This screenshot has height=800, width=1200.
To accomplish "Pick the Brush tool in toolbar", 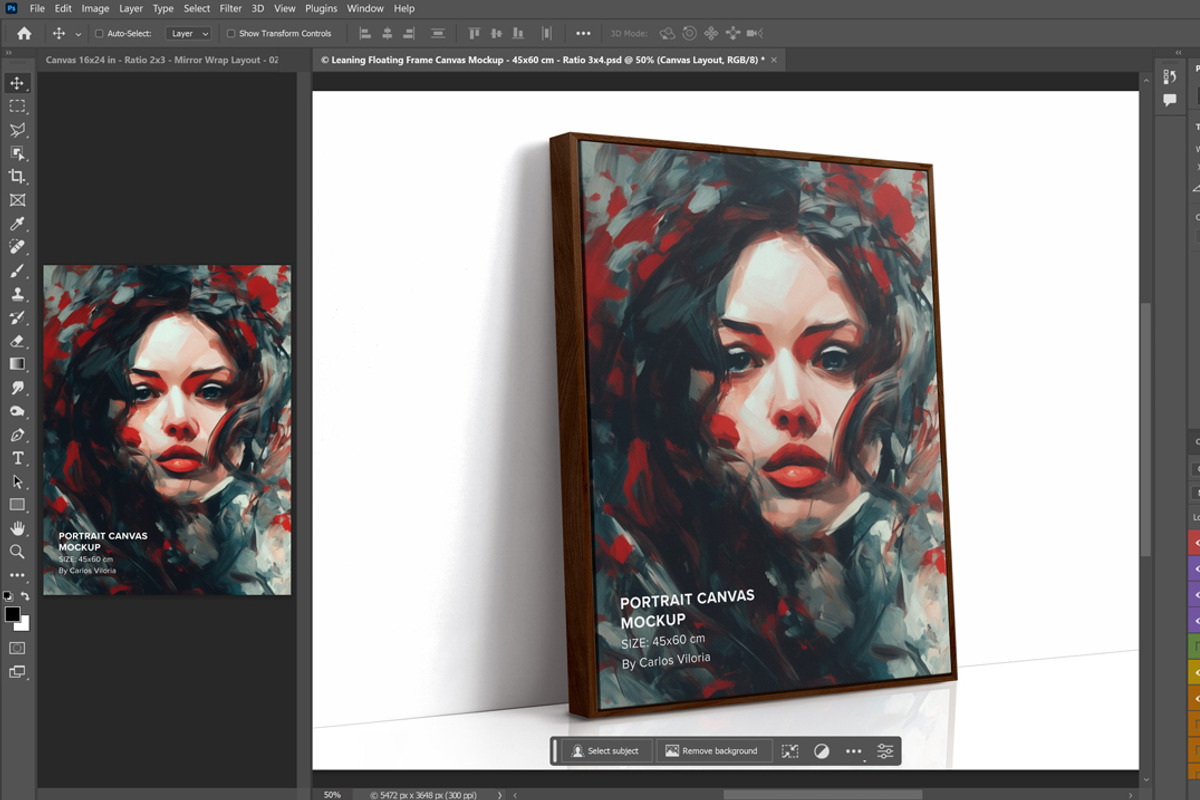I will click(x=17, y=271).
